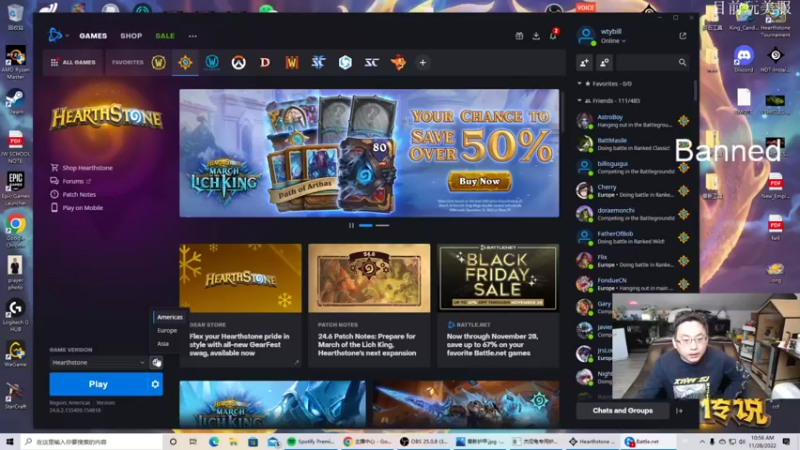
Task: Open the wtybill profile avatar
Action: pos(586,36)
